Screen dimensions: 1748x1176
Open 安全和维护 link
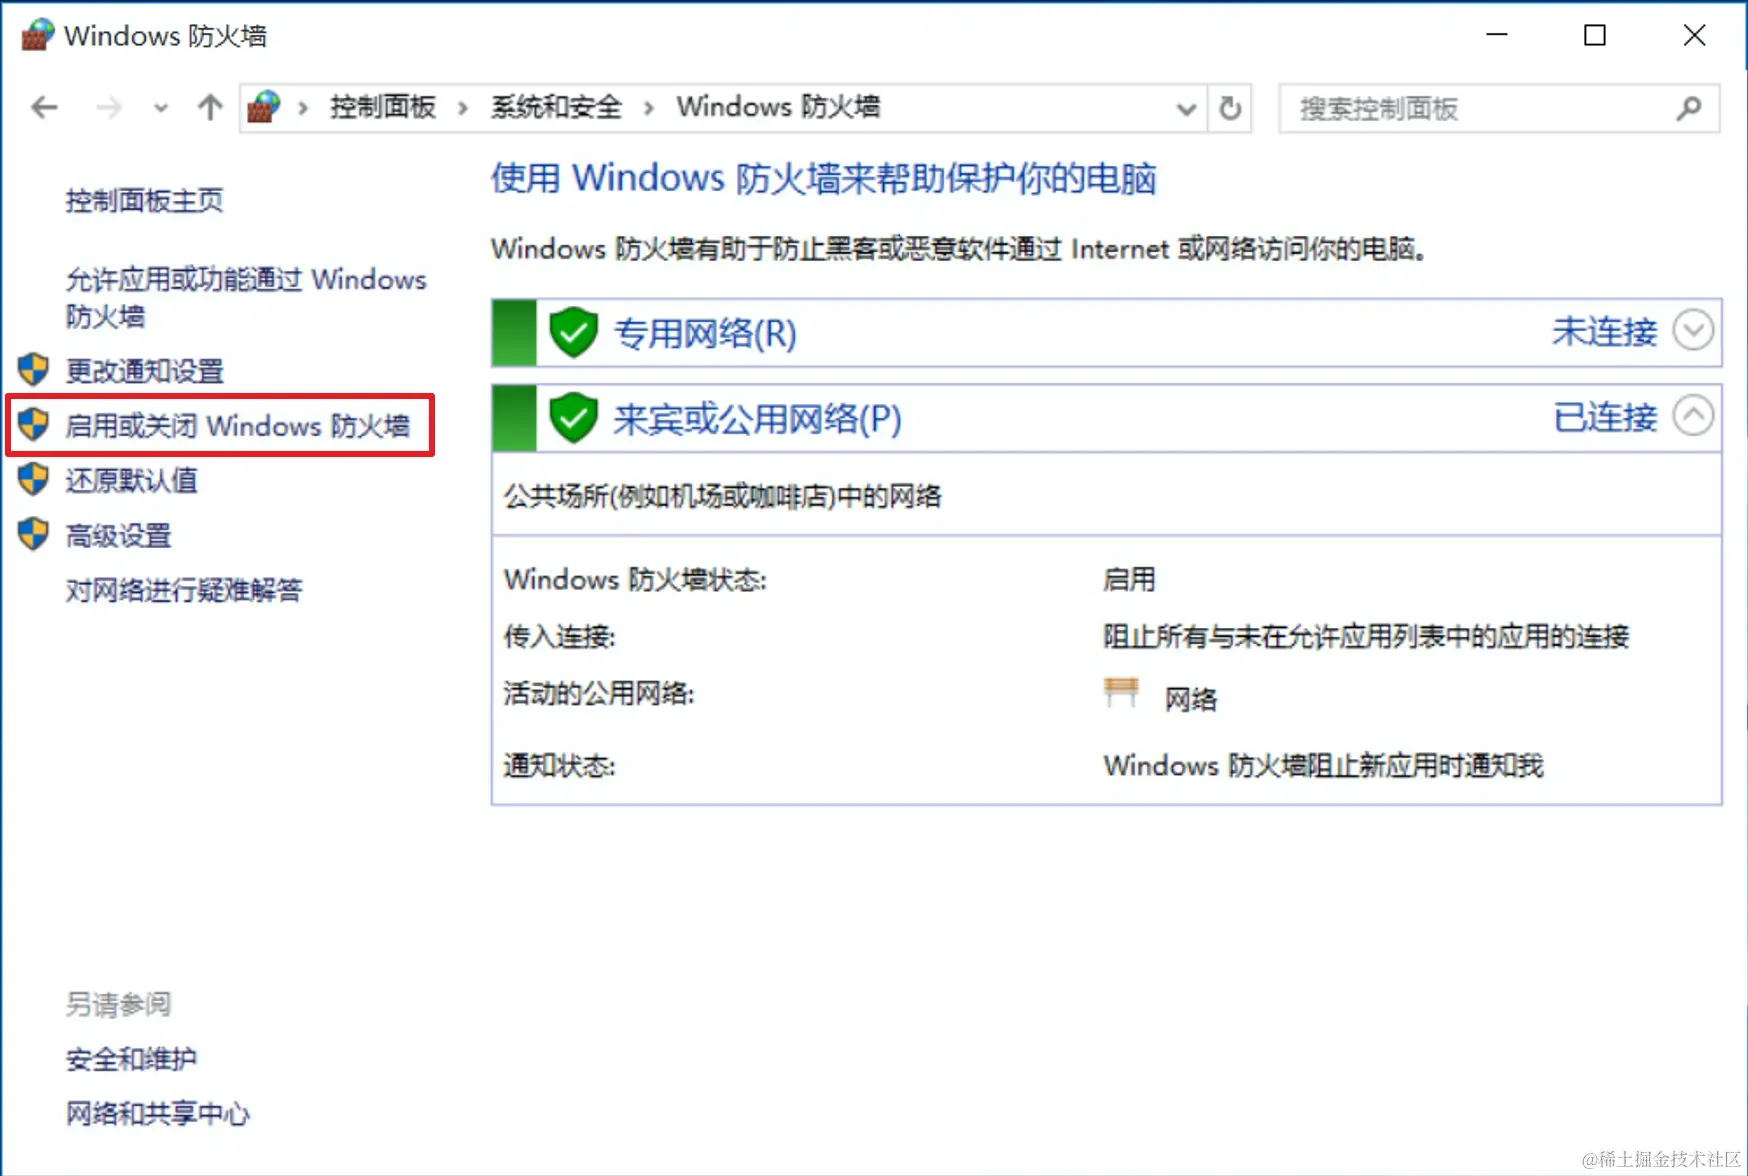pos(131,1059)
